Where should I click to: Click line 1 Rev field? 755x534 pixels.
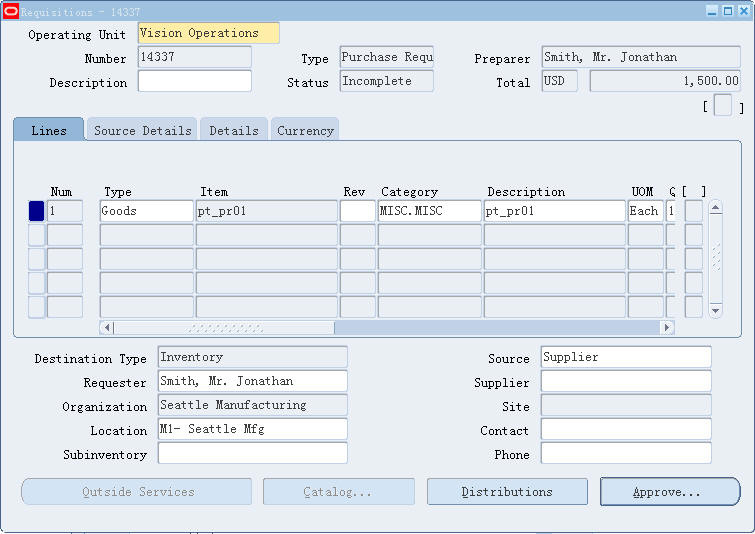(357, 211)
